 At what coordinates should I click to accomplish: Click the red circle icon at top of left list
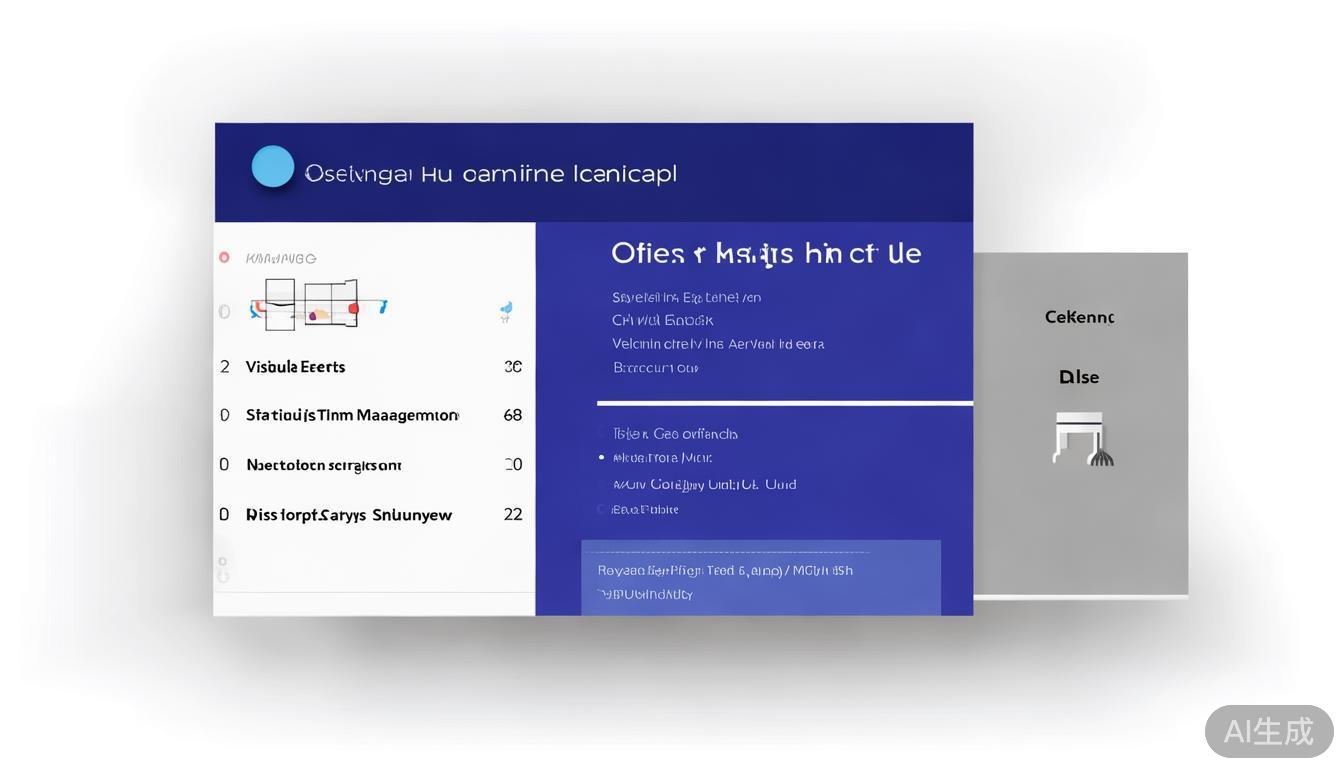[x=224, y=258]
